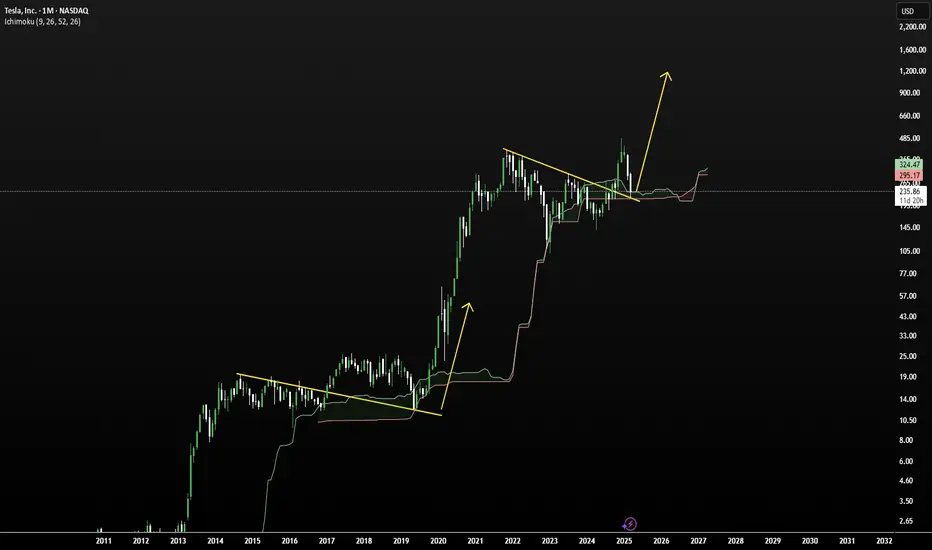The image size is (932, 550).
Task: Click the 2014 time axis label
Action: tap(215, 541)
